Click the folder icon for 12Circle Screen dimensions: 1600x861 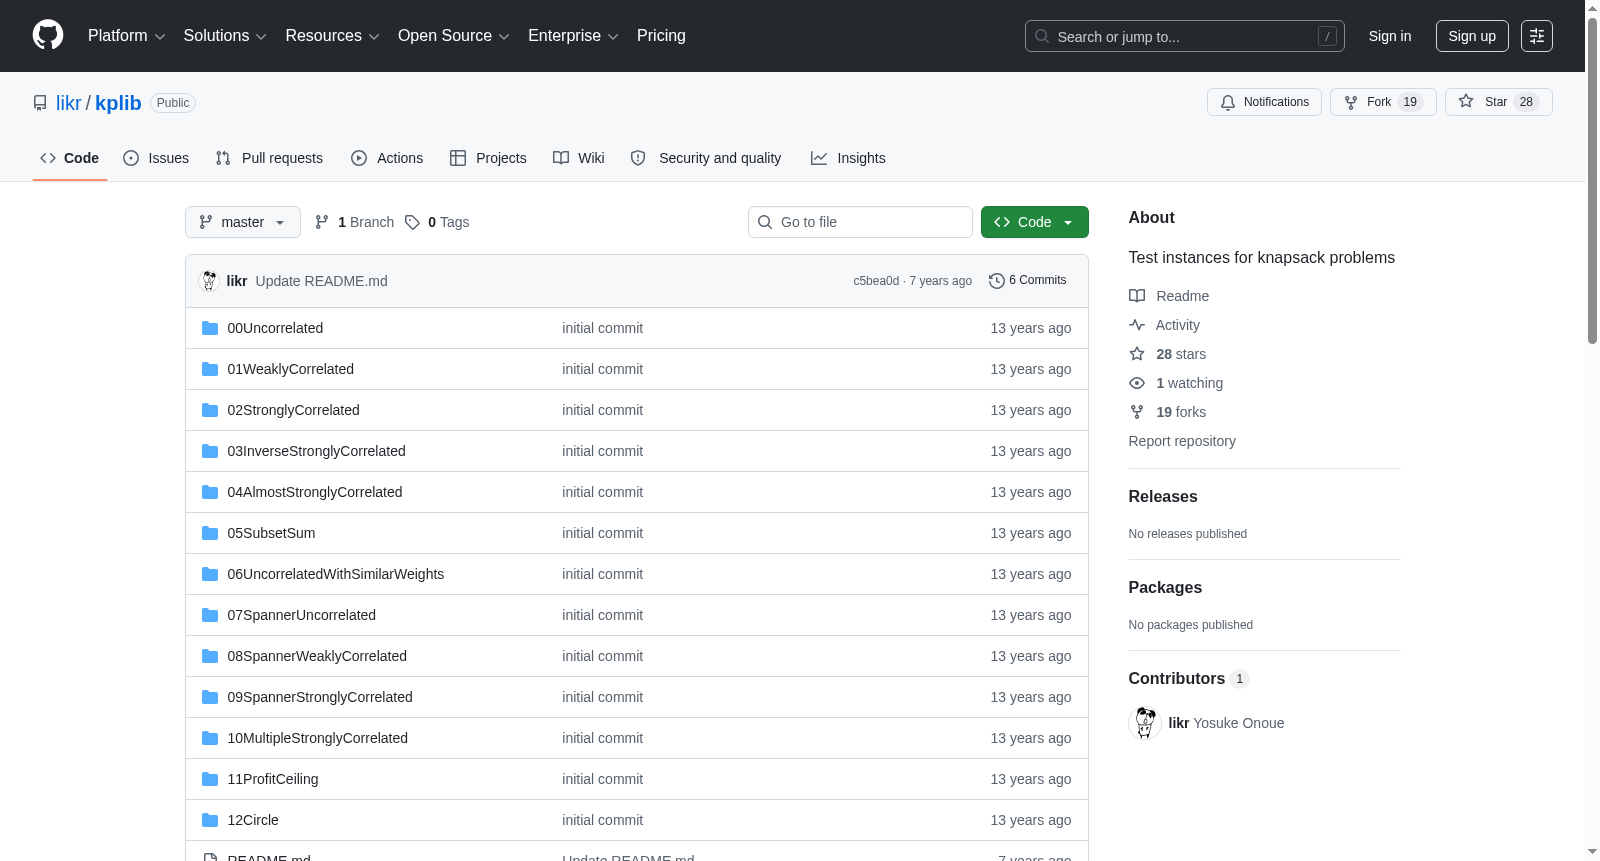click(x=210, y=820)
